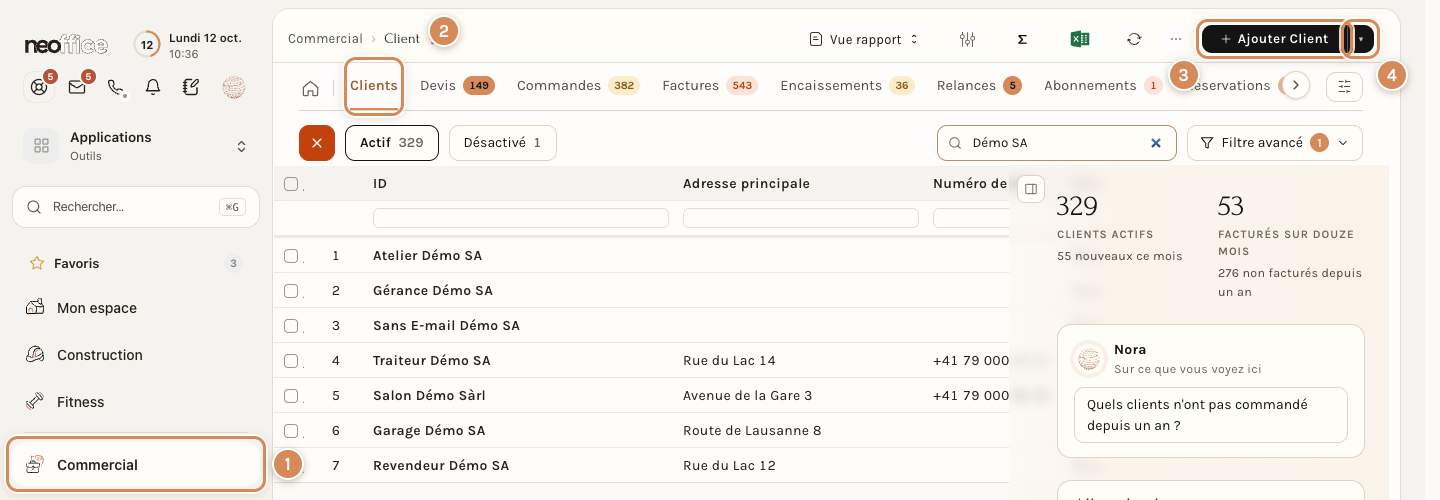Clear the Démo SA search text
The image size is (1440, 500).
(1156, 143)
